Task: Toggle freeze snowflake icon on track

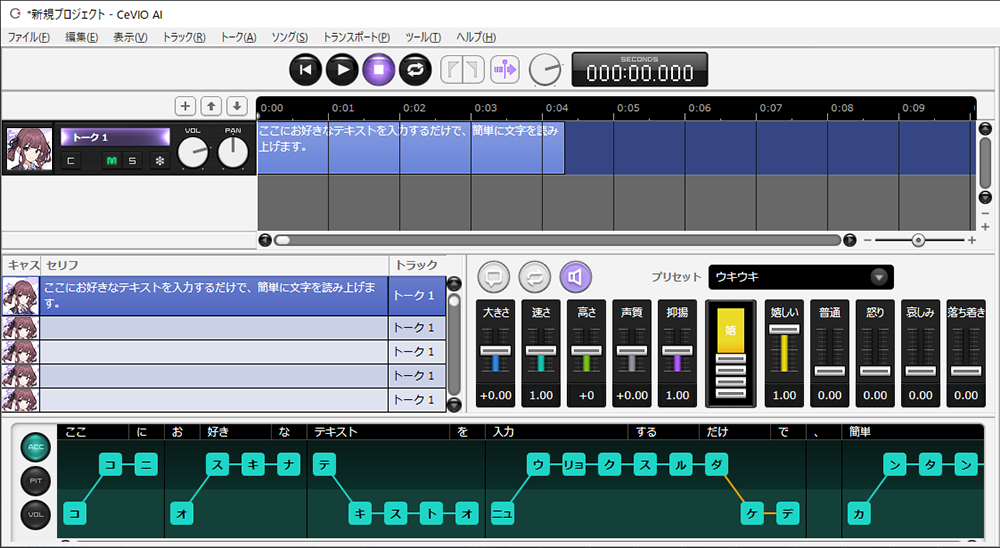Action: (159, 161)
